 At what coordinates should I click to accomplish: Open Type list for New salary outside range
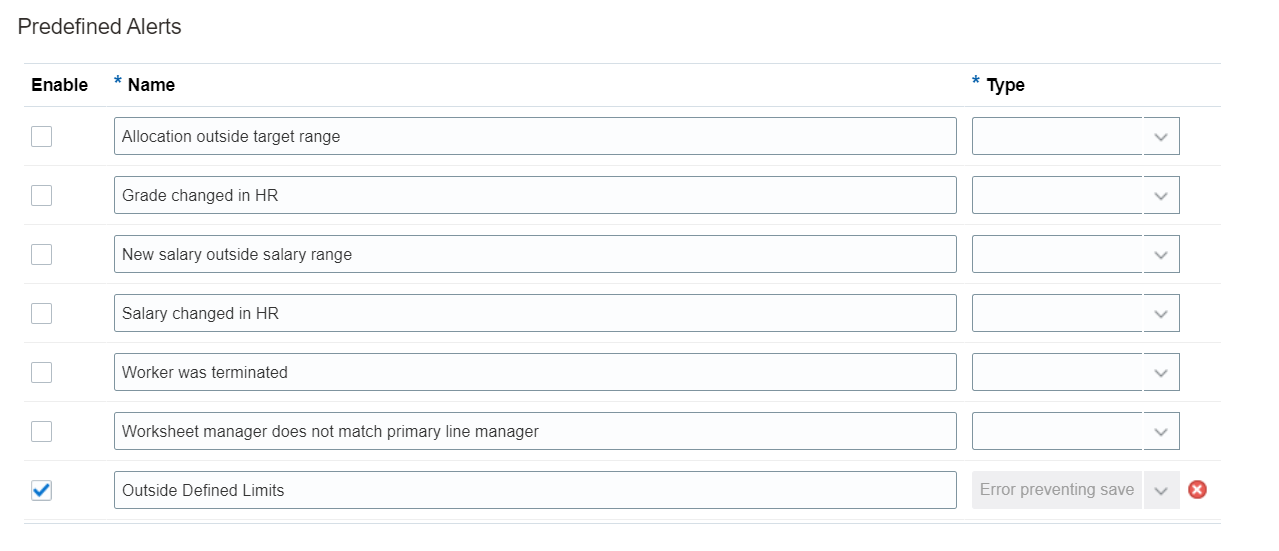click(1160, 255)
